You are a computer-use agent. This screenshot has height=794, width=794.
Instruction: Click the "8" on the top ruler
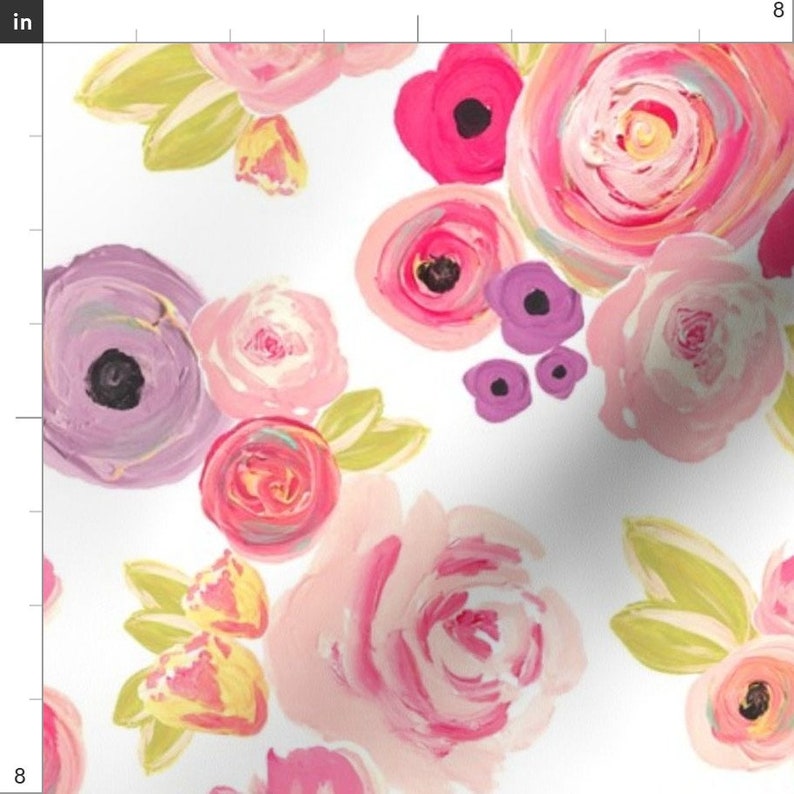pyautogui.click(x=778, y=10)
